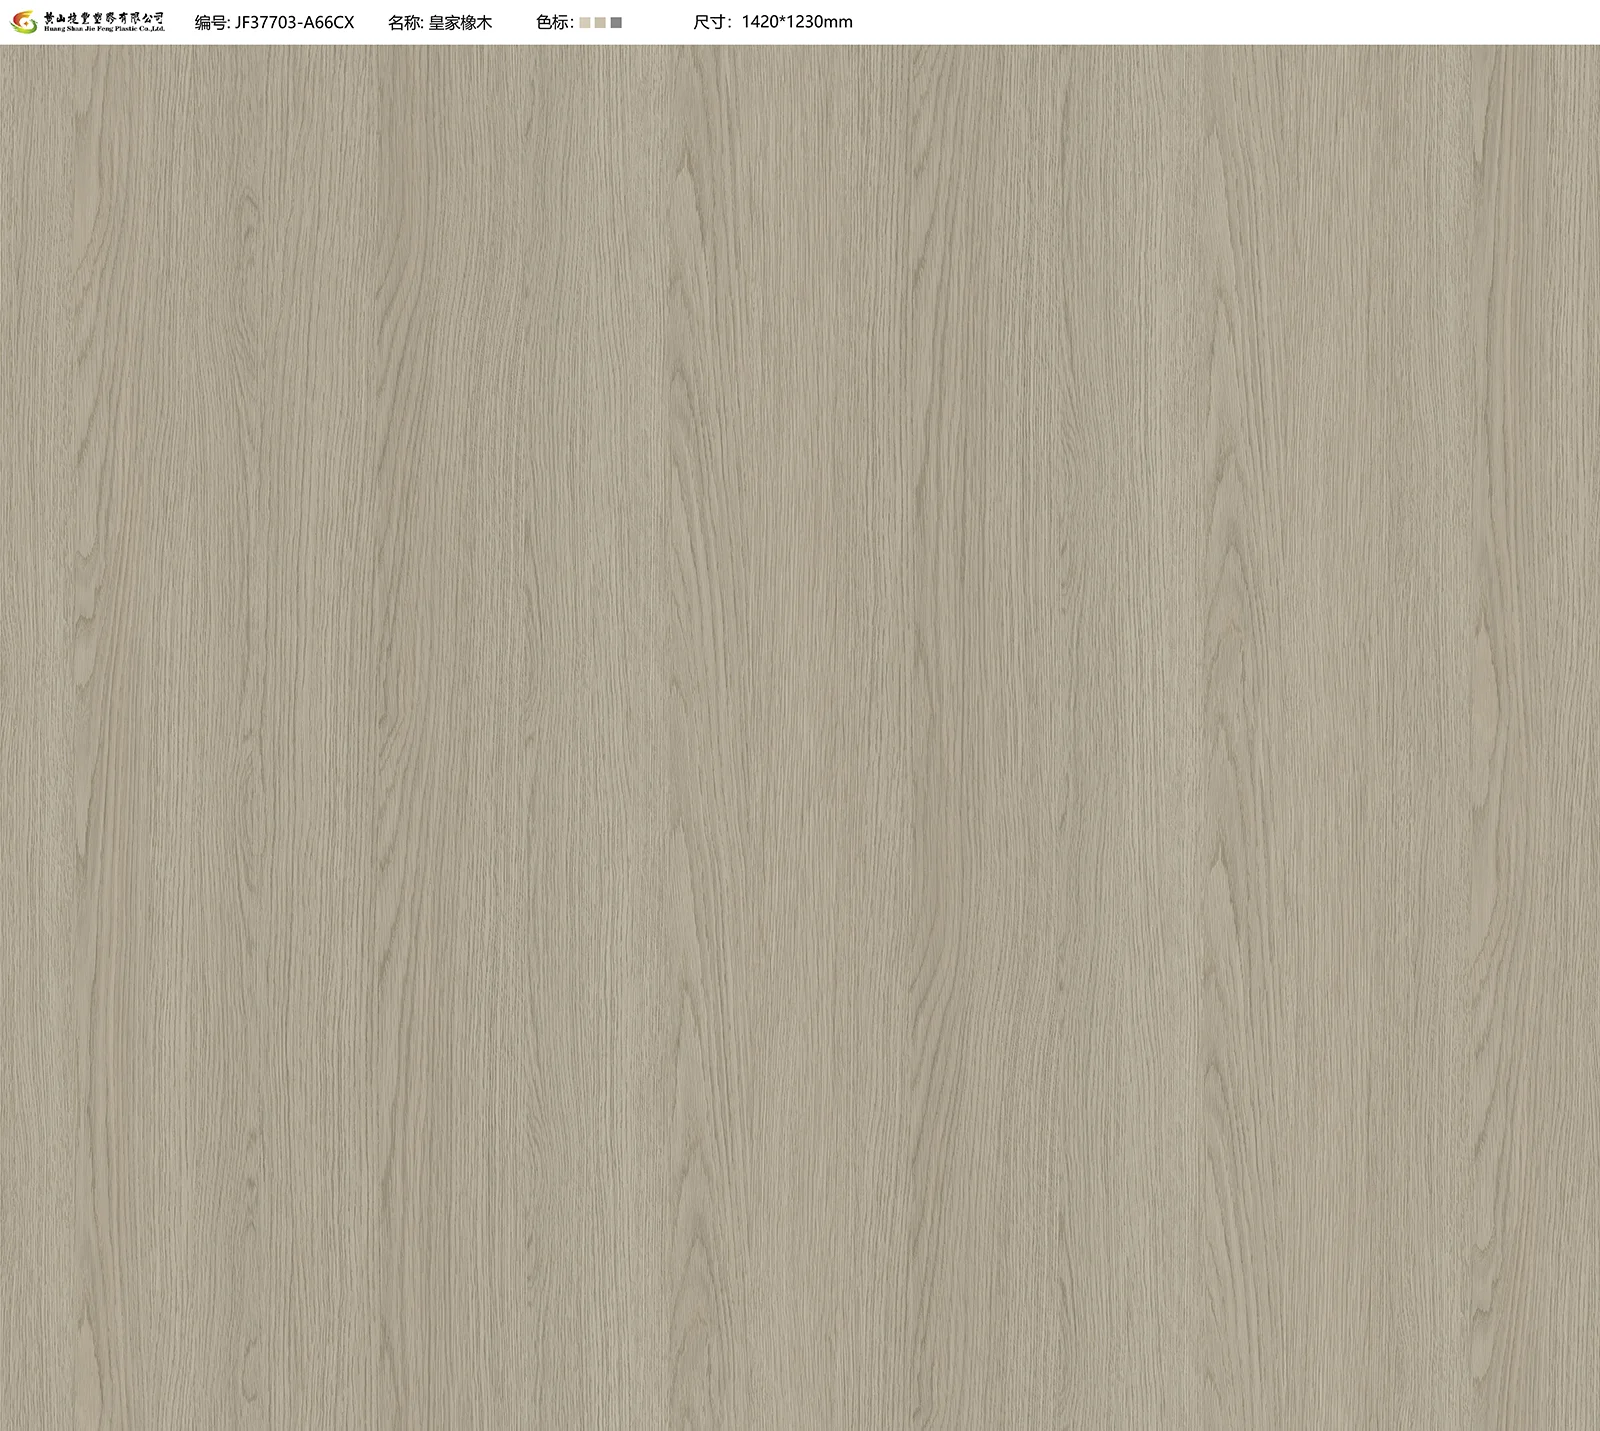Click the 'Huang Shan Jie Feng Plastic Co.,Ltd.' text
Viewport: 1600px width, 1431px height.
[103, 28]
